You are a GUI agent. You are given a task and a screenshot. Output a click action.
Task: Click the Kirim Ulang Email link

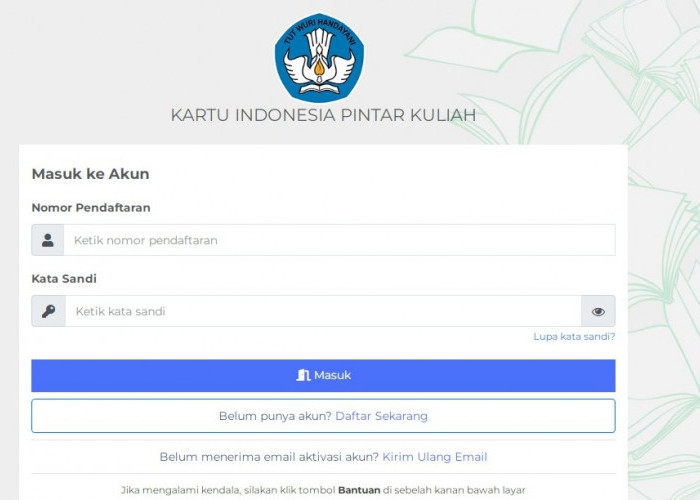click(435, 457)
